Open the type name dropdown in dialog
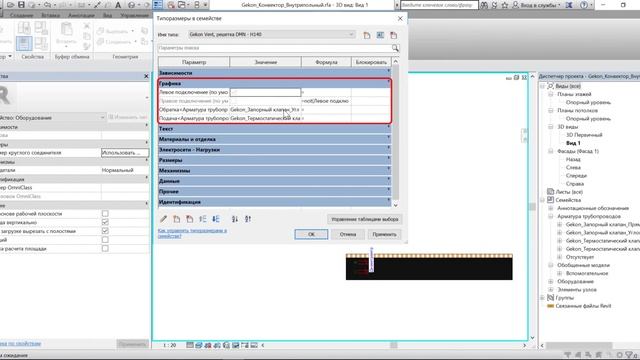The image size is (640, 360). (351, 35)
